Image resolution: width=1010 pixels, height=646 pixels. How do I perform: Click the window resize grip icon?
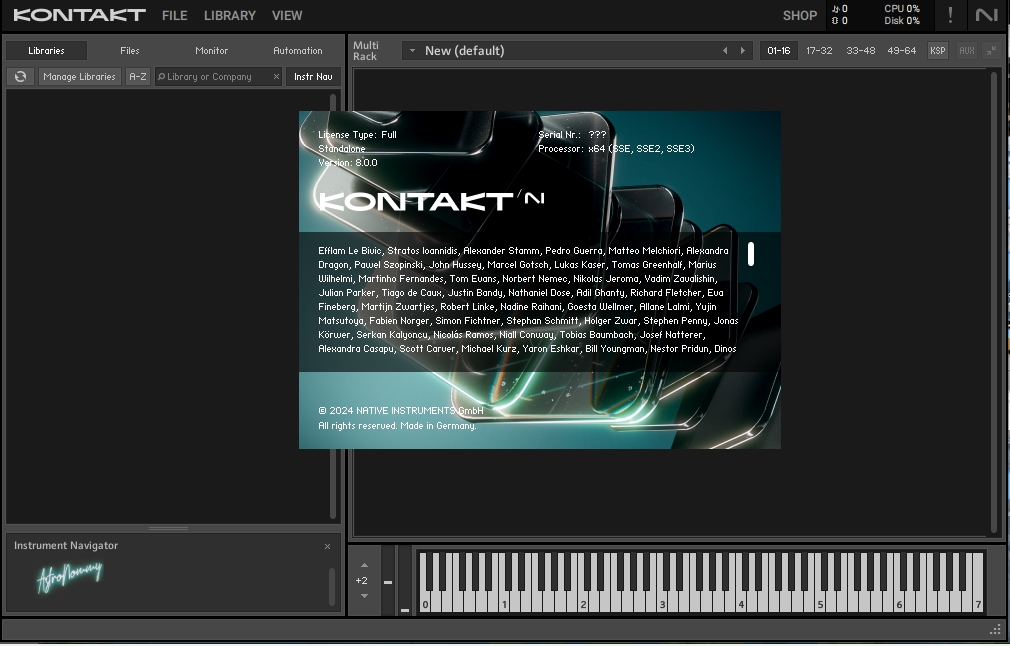[996, 630]
